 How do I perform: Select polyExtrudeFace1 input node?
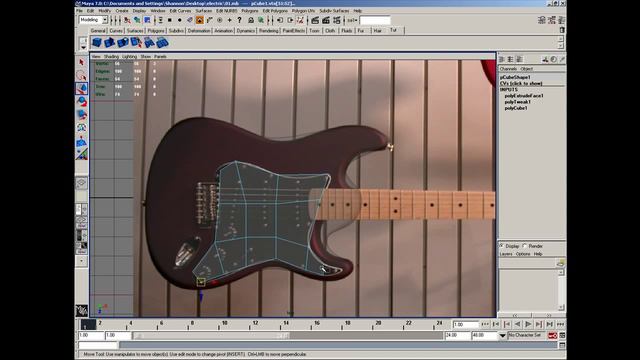coord(524,96)
